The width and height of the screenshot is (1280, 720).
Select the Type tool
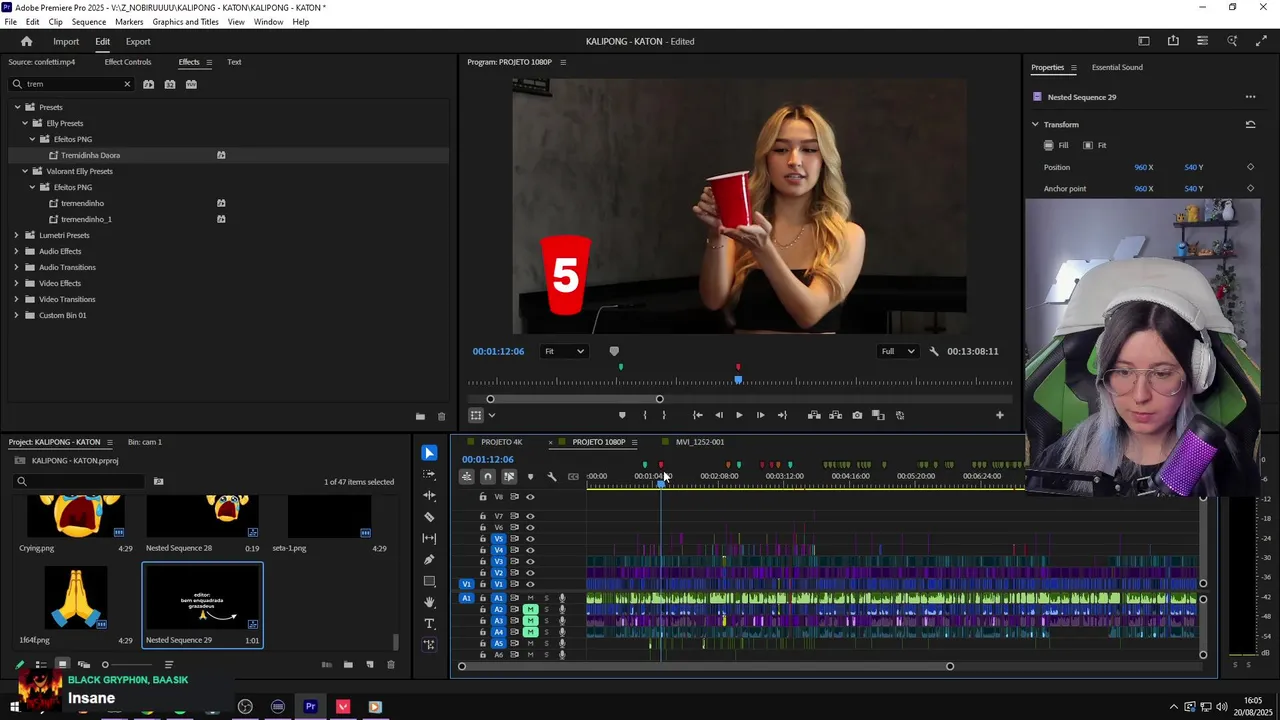tap(429, 623)
